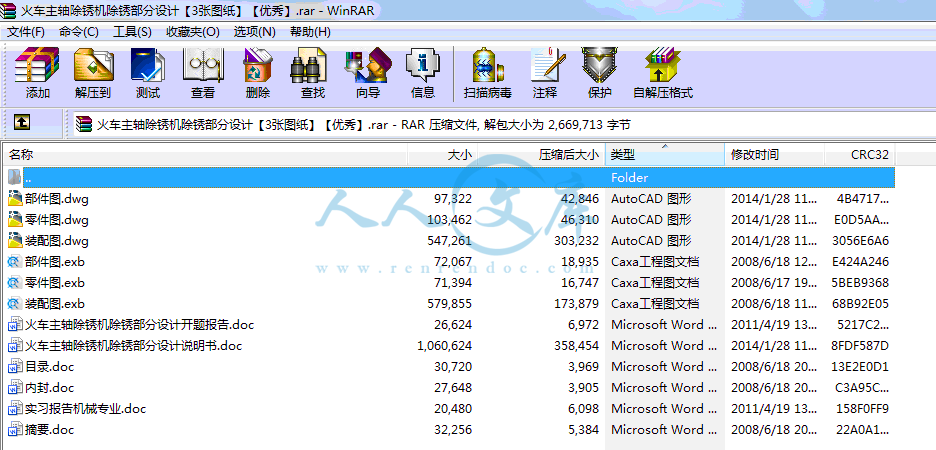Screen dimensions: 936x450
Task: Click size value 547,261
Action: [449, 241]
